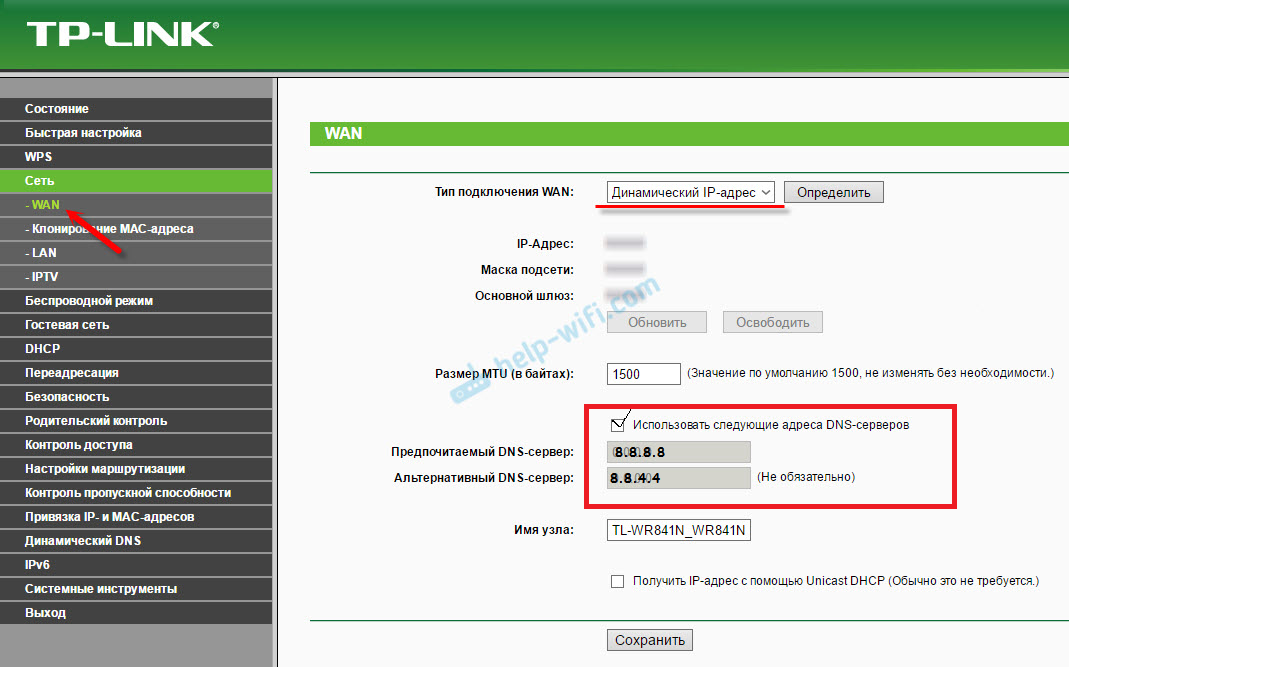
Task: Check the 'Получить IP-адрес с помощью Unicast DHCP' option
Action: (617, 580)
